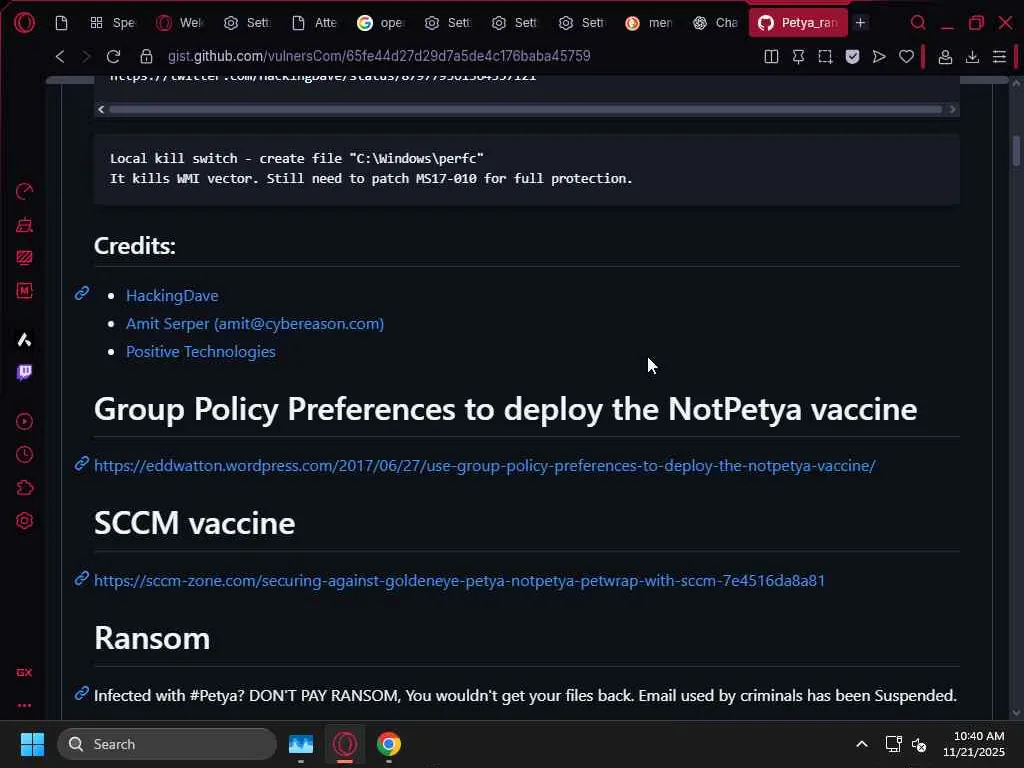Open the HackingDave credit link

172,295
